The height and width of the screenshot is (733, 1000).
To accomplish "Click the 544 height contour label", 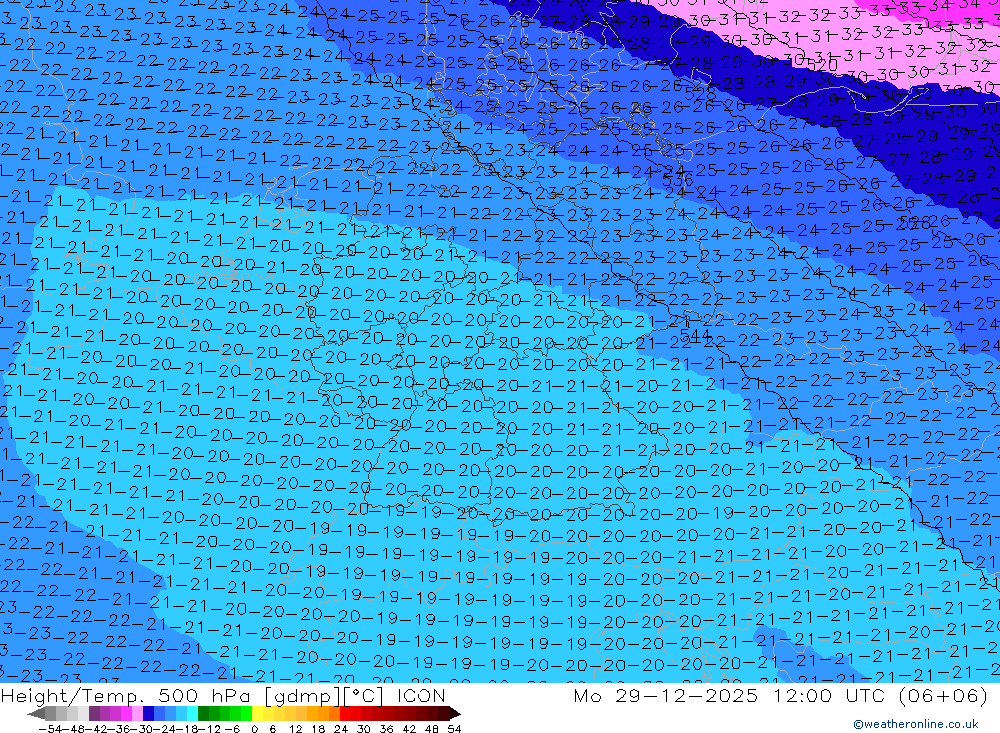I will [x=695, y=334].
